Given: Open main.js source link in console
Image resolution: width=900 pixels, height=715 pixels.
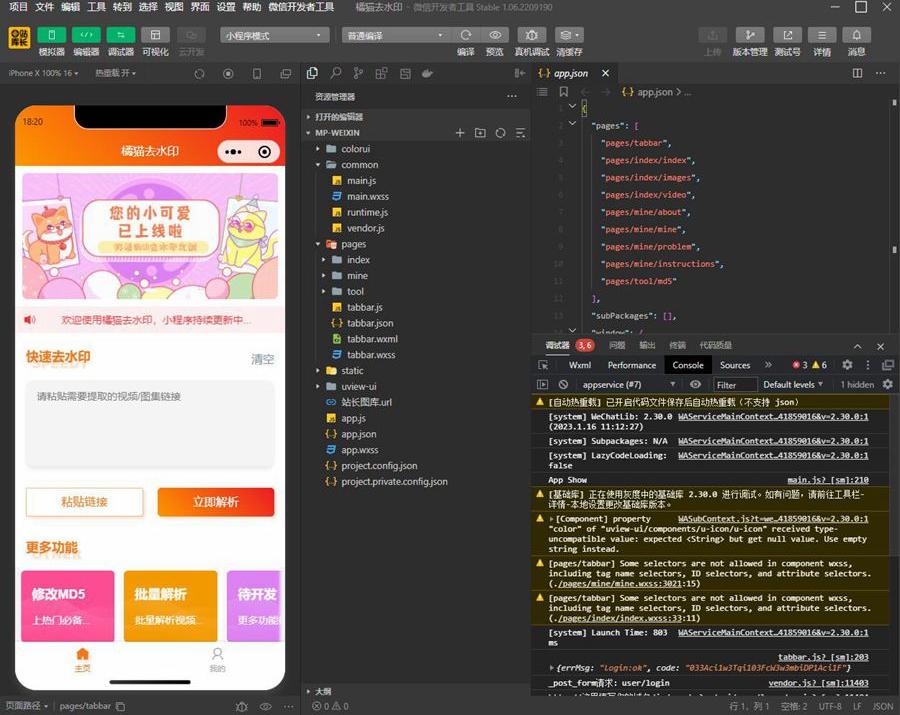Looking at the screenshot, I should click(827, 480).
